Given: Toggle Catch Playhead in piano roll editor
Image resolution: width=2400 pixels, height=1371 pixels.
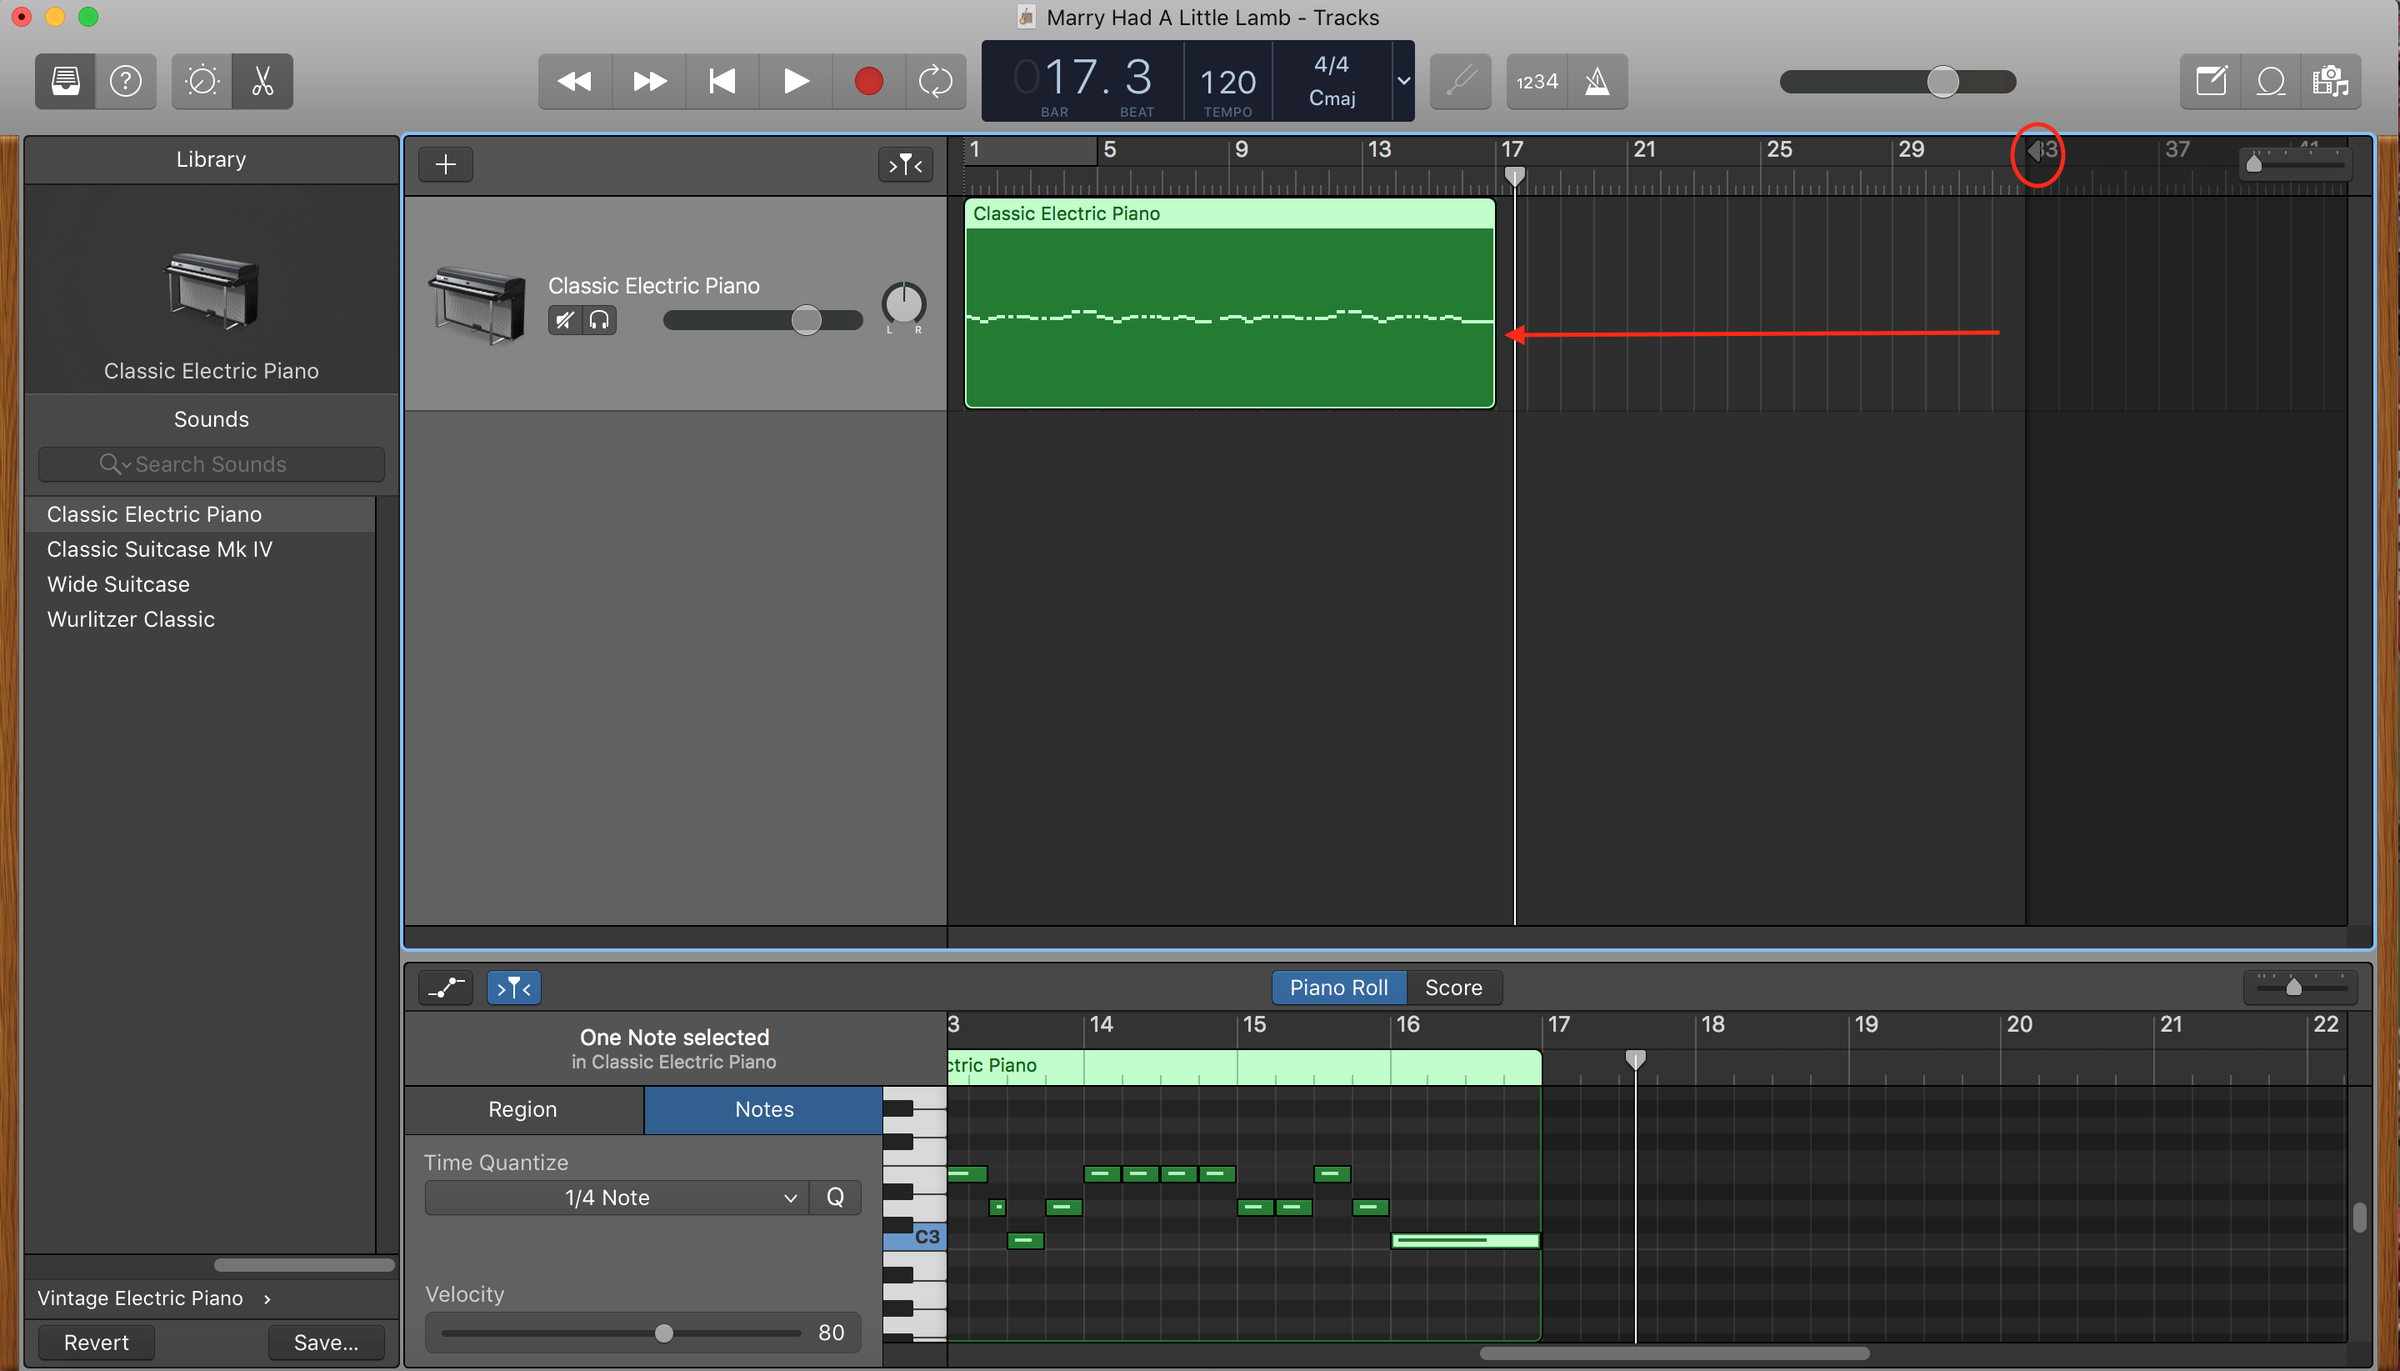Looking at the screenshot, I should 514,988.
